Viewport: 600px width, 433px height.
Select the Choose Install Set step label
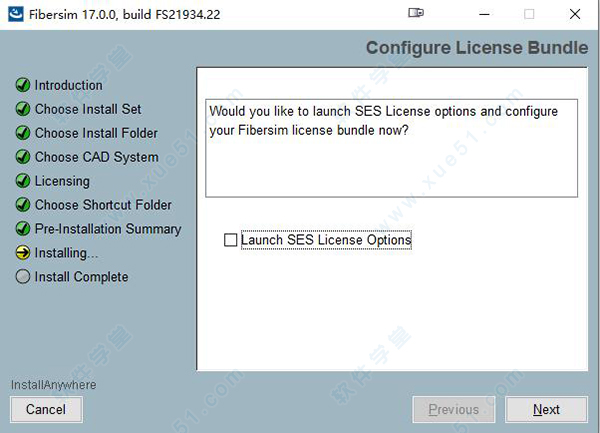(88, 109)
